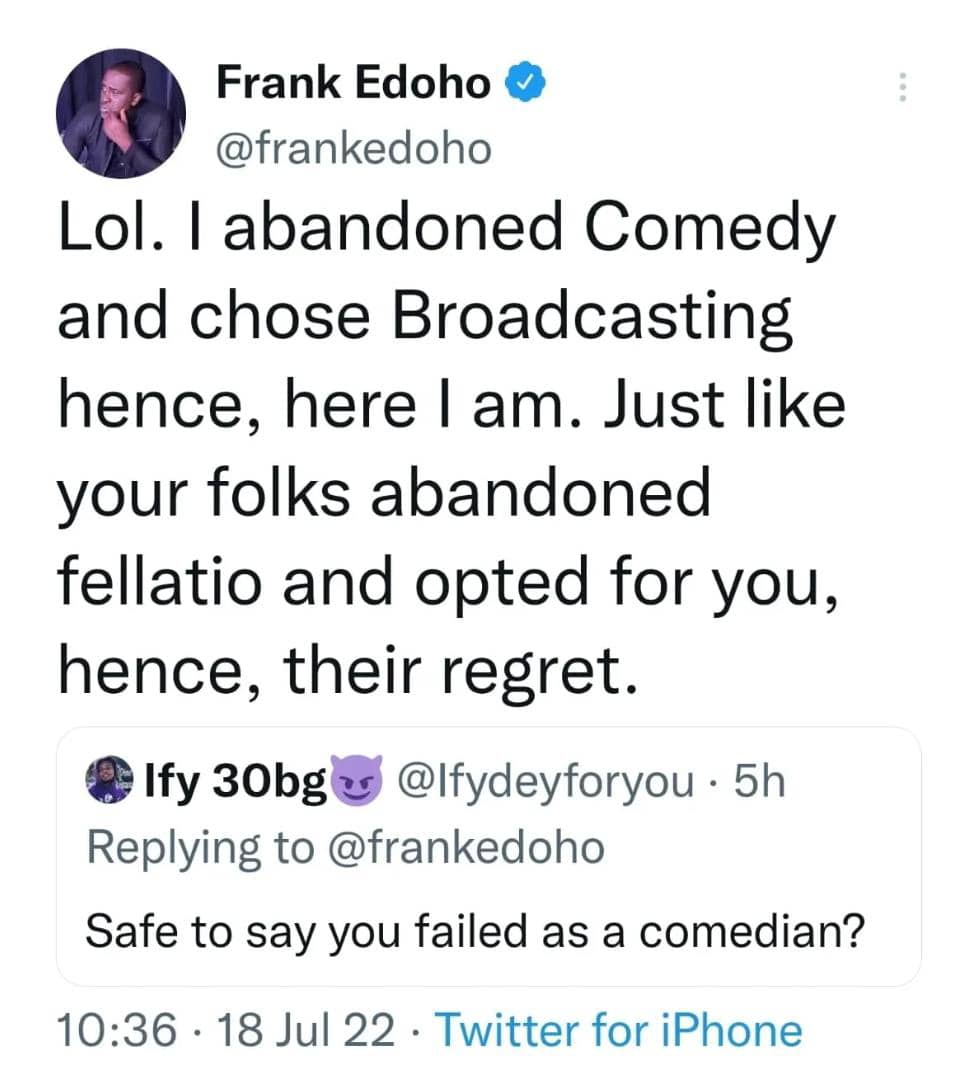Click the word Broadcasting in tweet

(592, 317)
